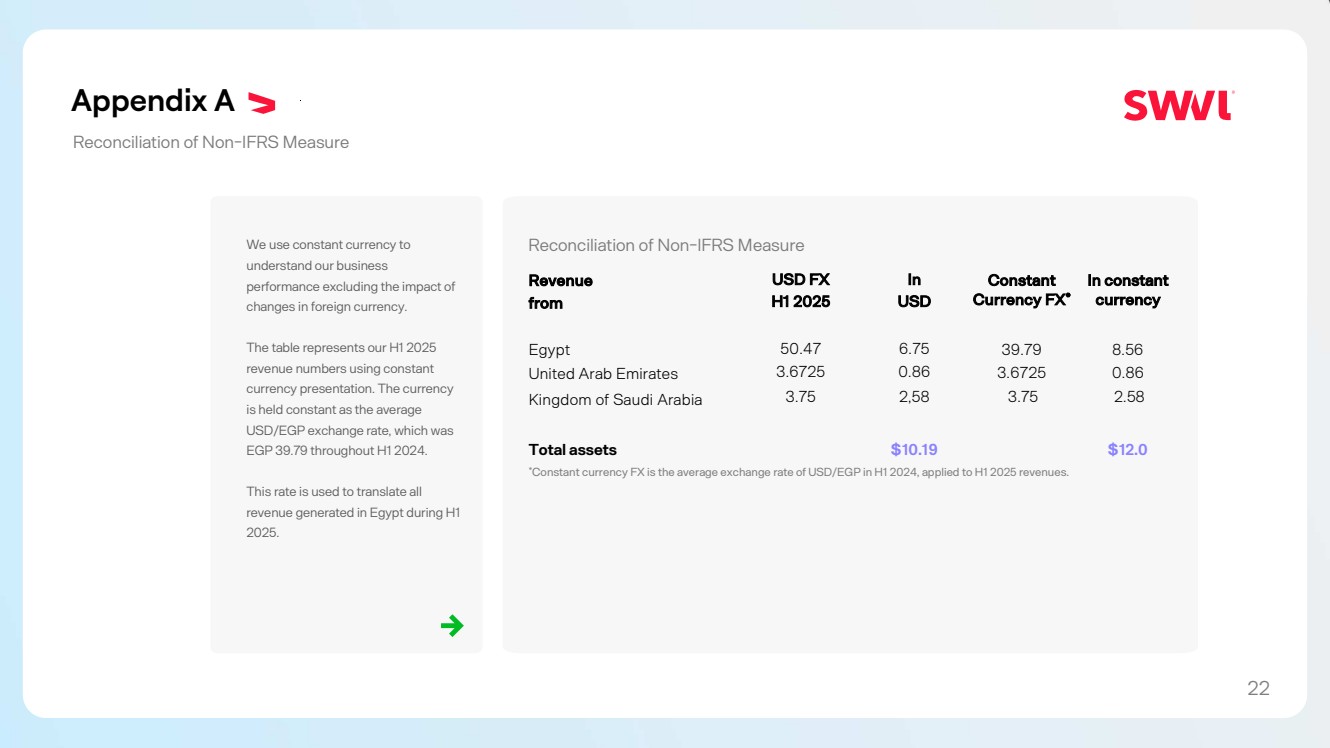Click the 'Constant Currency FX' column header

[1021, 290]
